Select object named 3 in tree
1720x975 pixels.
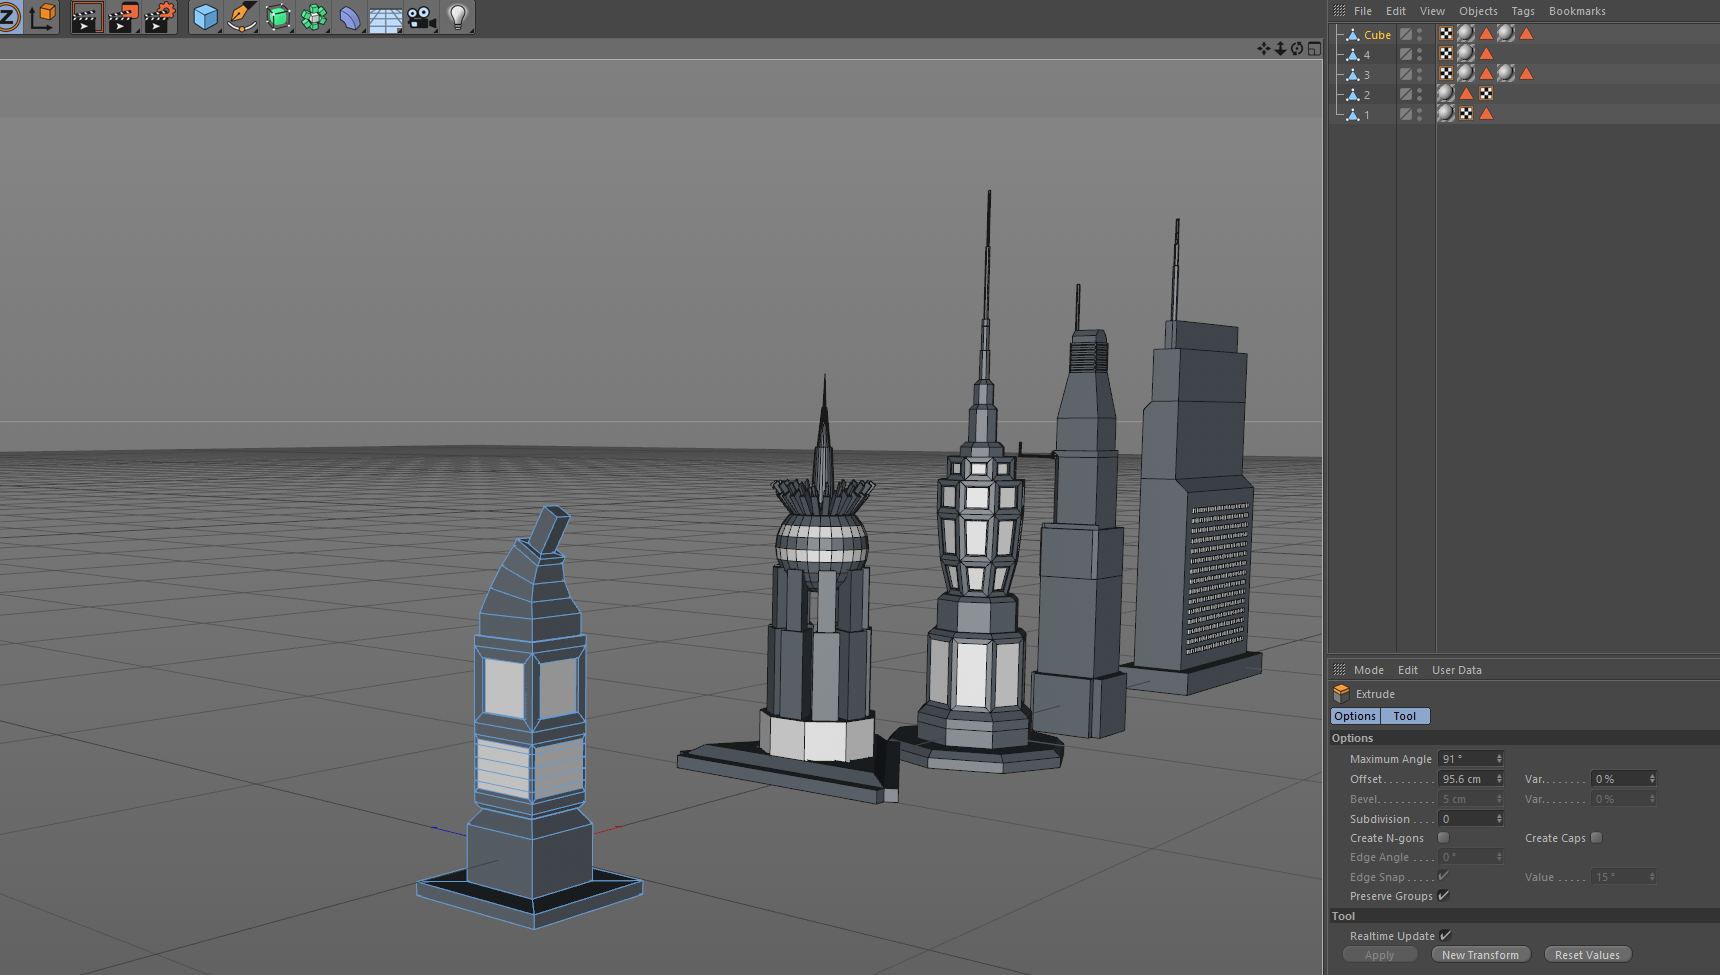[x=1367, y=75]
